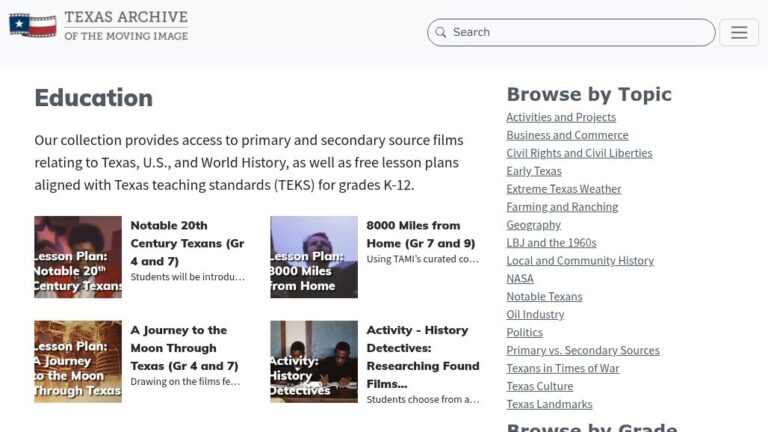Open Journey to the Moon lesson thumbnail
Viewport: 768px width, 432px height.
click(78, 362)
